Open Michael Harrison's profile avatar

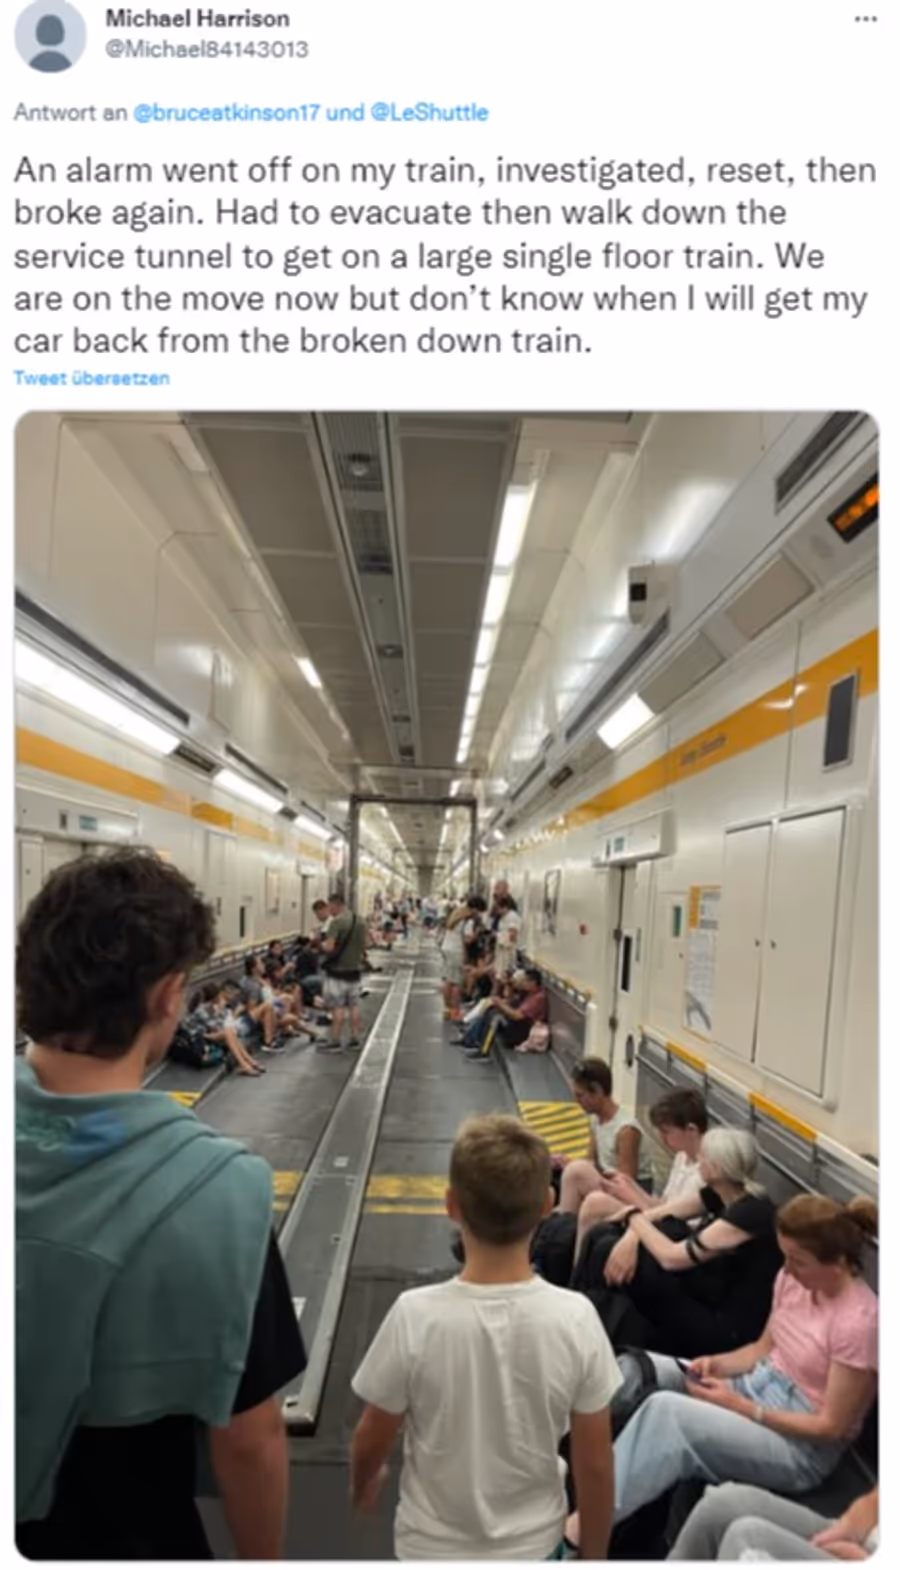(x=49, y=34)
